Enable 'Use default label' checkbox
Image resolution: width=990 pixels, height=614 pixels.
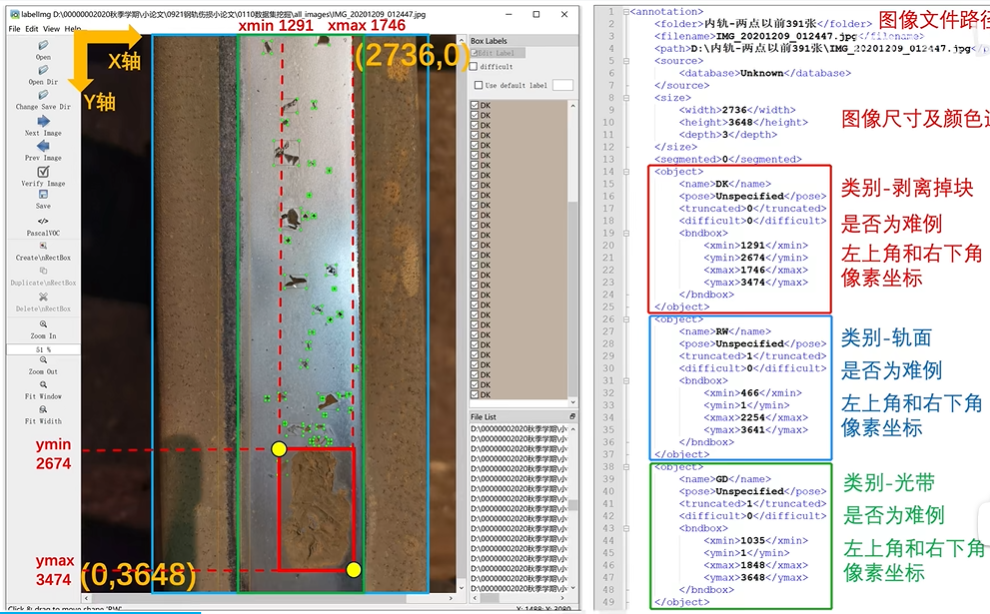(x=476, y=86)
